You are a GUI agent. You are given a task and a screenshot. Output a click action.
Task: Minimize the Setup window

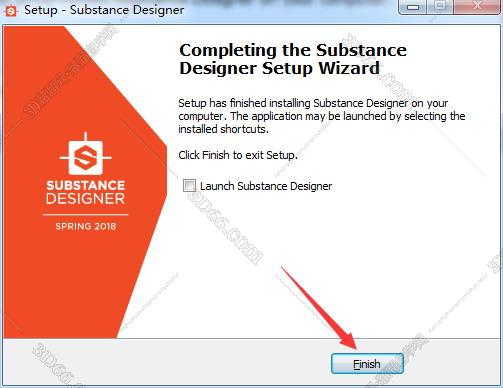click(413, 7)
